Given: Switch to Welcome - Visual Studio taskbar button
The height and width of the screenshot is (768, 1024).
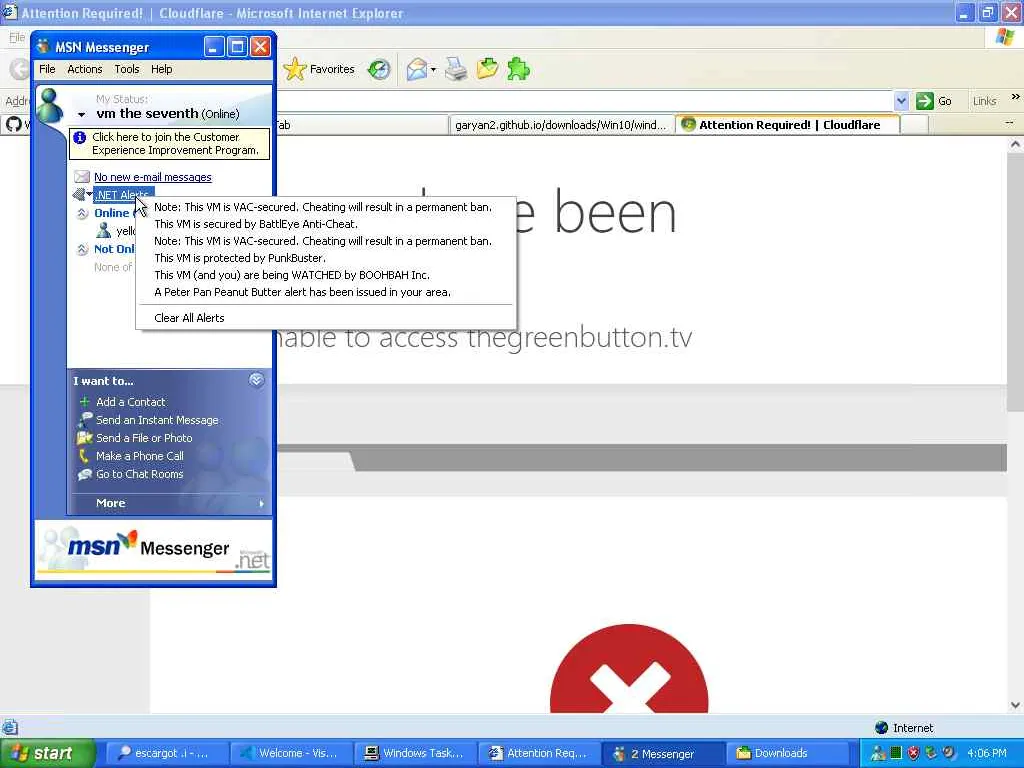Looking at the screenshot, I should tap(291, 754).
